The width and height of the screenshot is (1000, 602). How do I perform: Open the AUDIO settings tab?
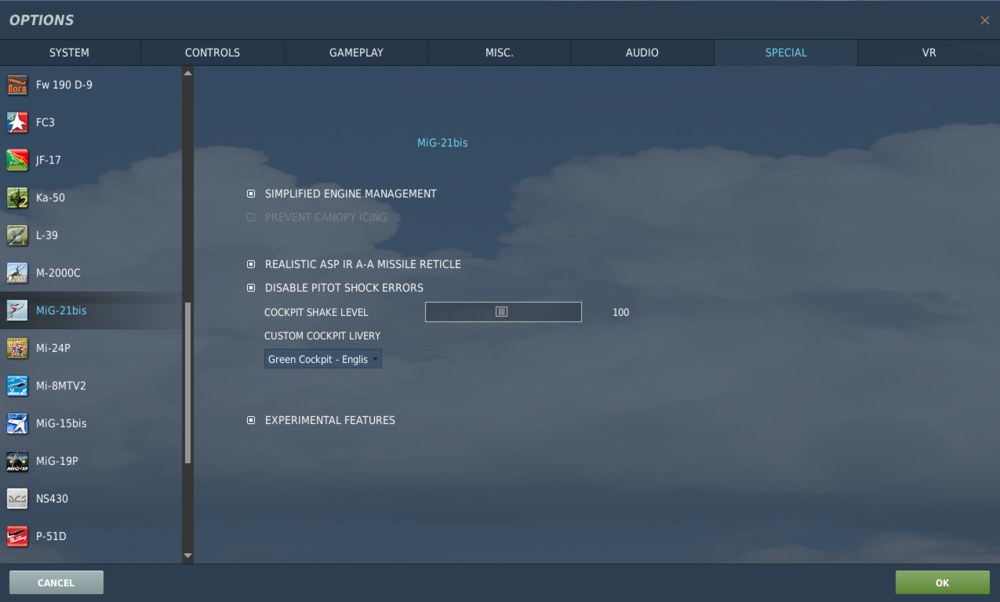coord(642,52)
